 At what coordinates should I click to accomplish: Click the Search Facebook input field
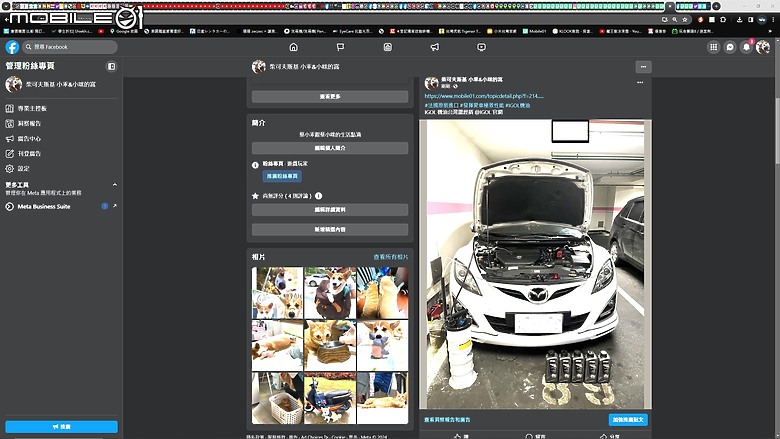[x=70, y=47]
